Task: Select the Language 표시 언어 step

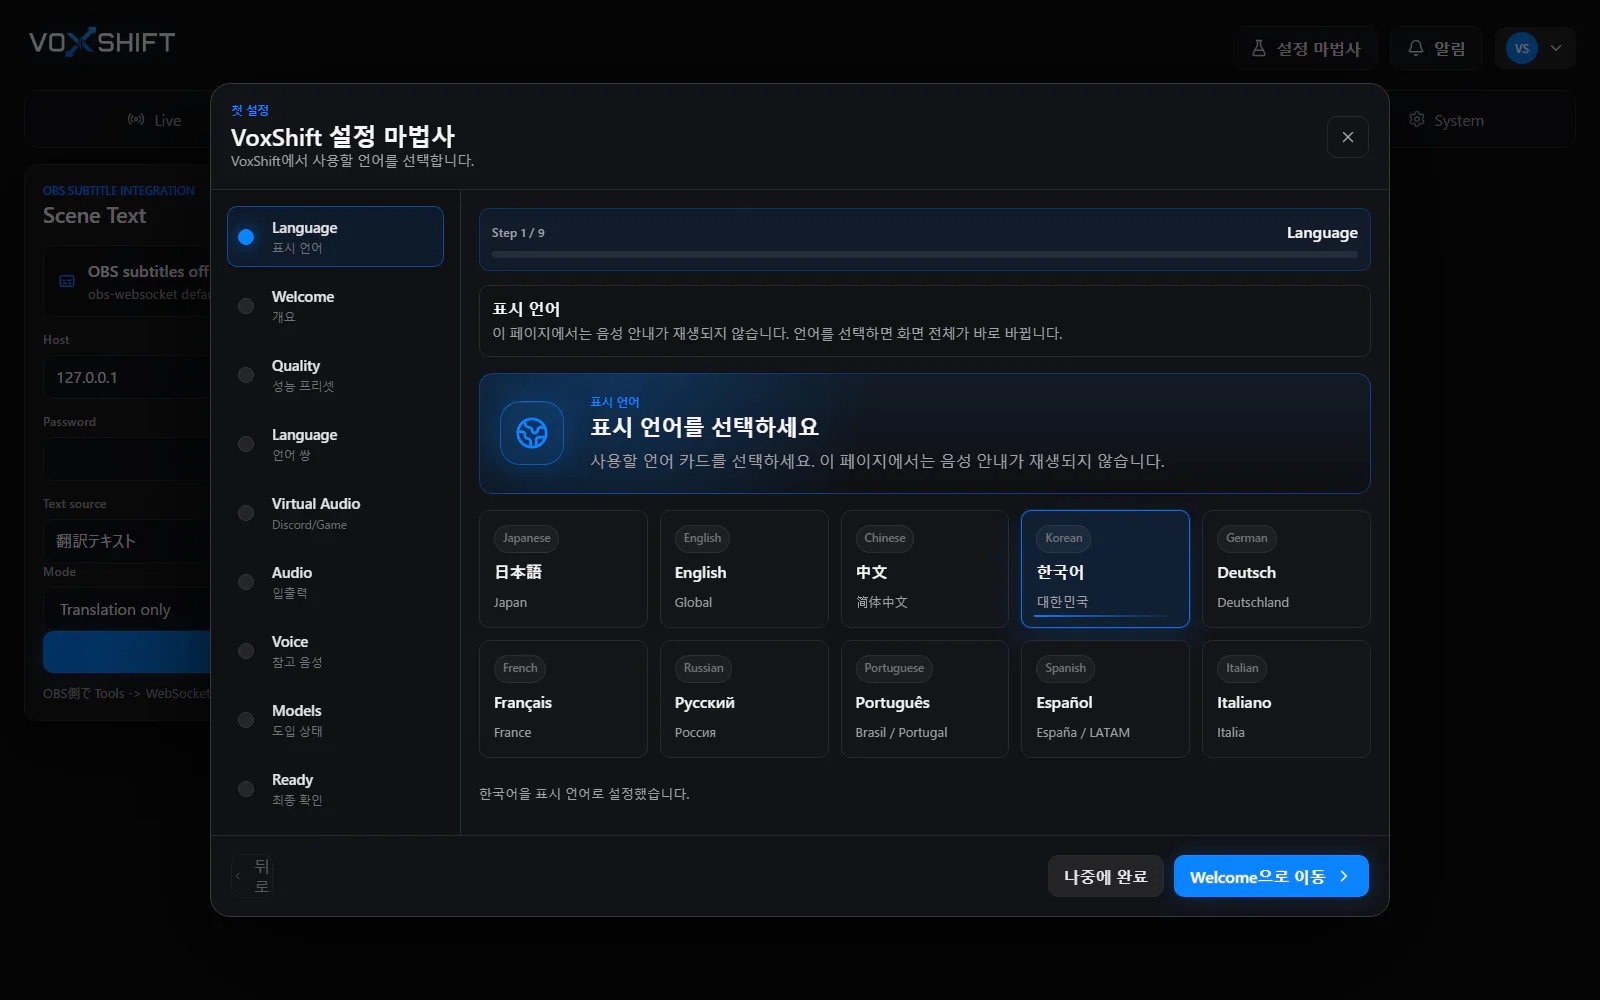Action: 335,237
